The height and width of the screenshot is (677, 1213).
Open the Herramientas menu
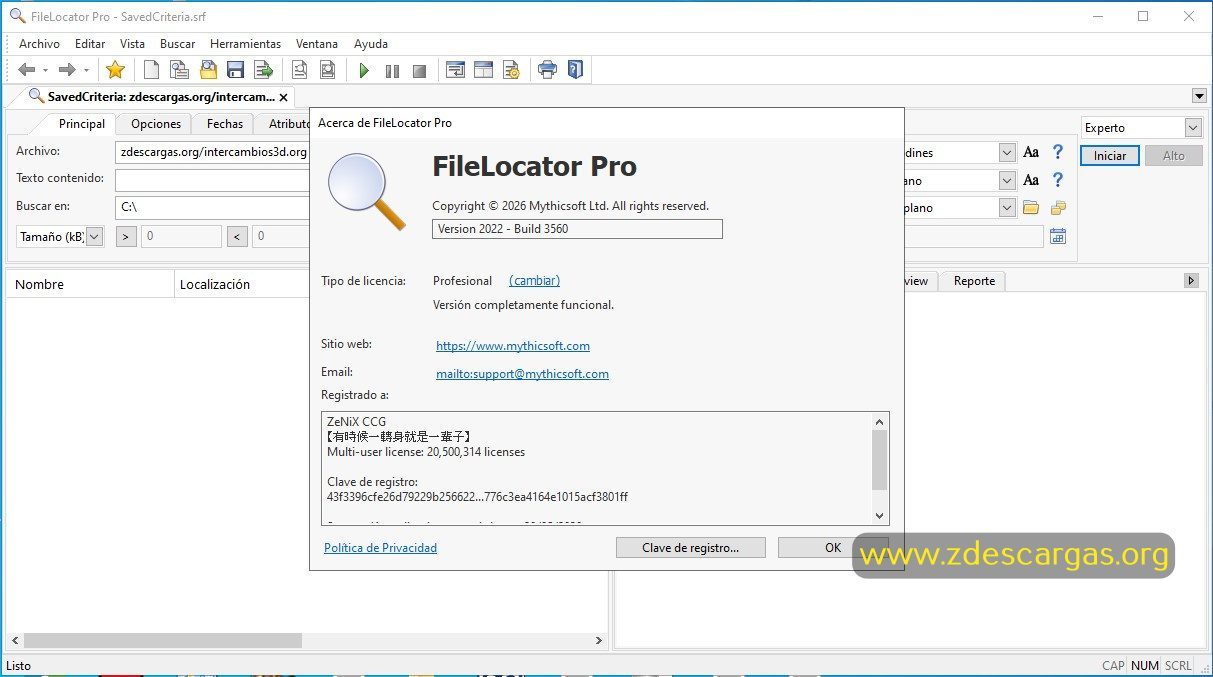tap(245, 44)
